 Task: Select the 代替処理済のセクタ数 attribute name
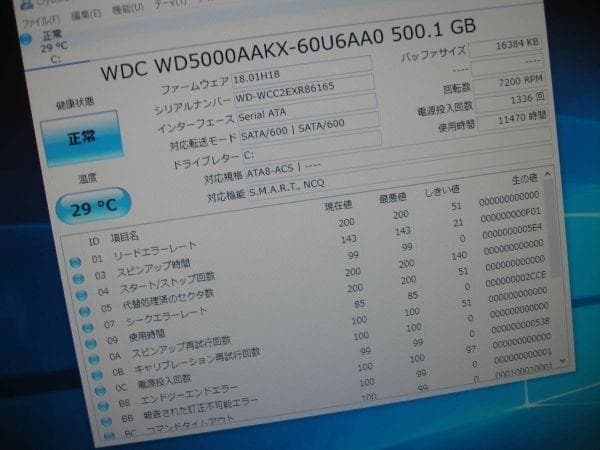tap(168, 300)
